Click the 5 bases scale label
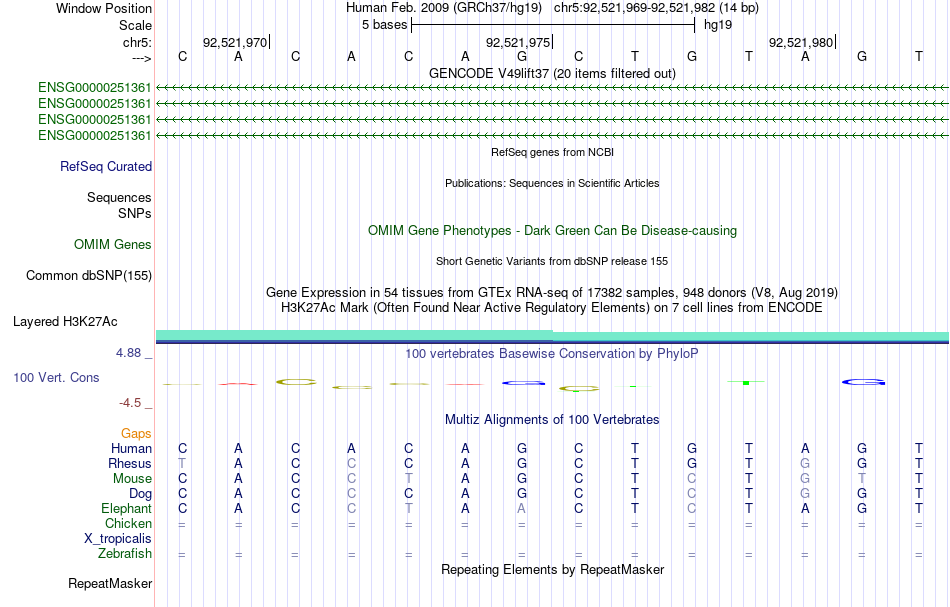This screenshot has height=607, width=950. (384, 25)
